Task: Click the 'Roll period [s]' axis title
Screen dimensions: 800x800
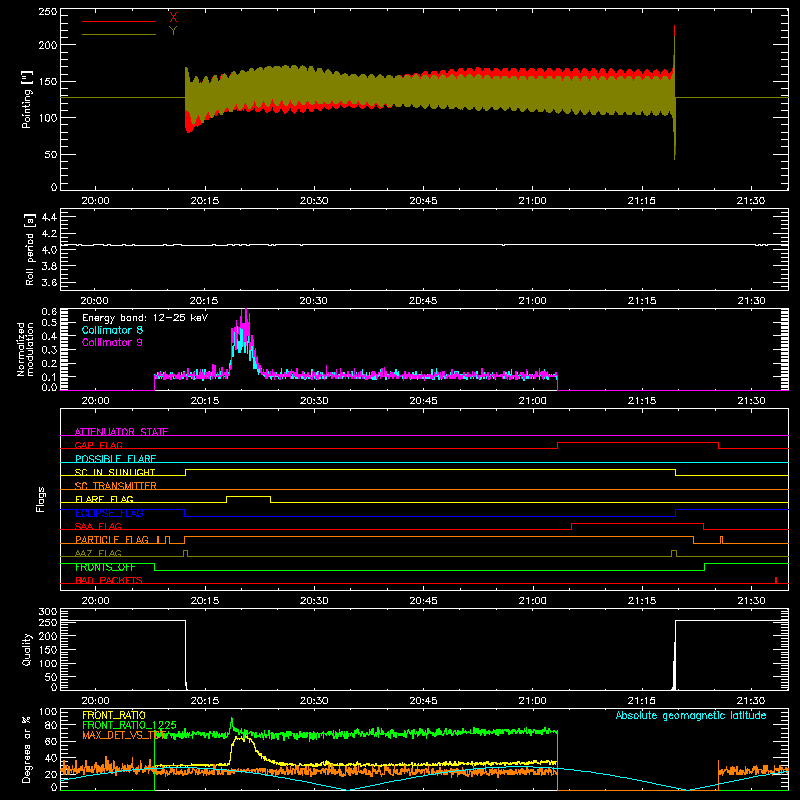Action: 30,249
